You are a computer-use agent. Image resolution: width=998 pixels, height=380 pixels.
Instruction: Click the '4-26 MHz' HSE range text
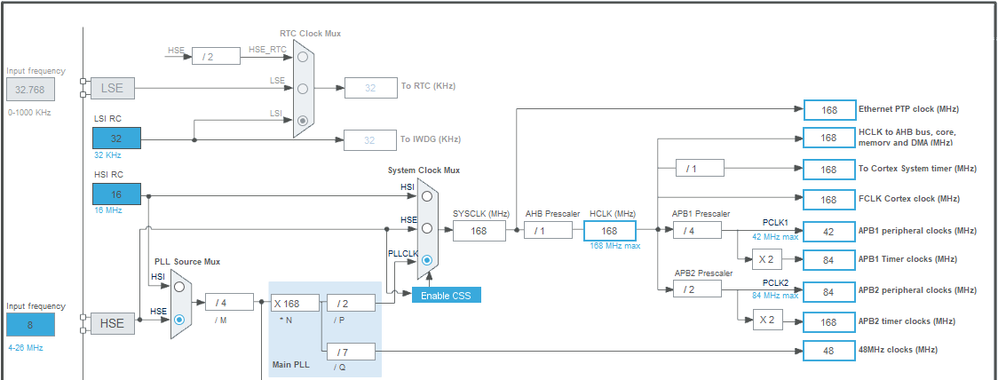(25, 348)
